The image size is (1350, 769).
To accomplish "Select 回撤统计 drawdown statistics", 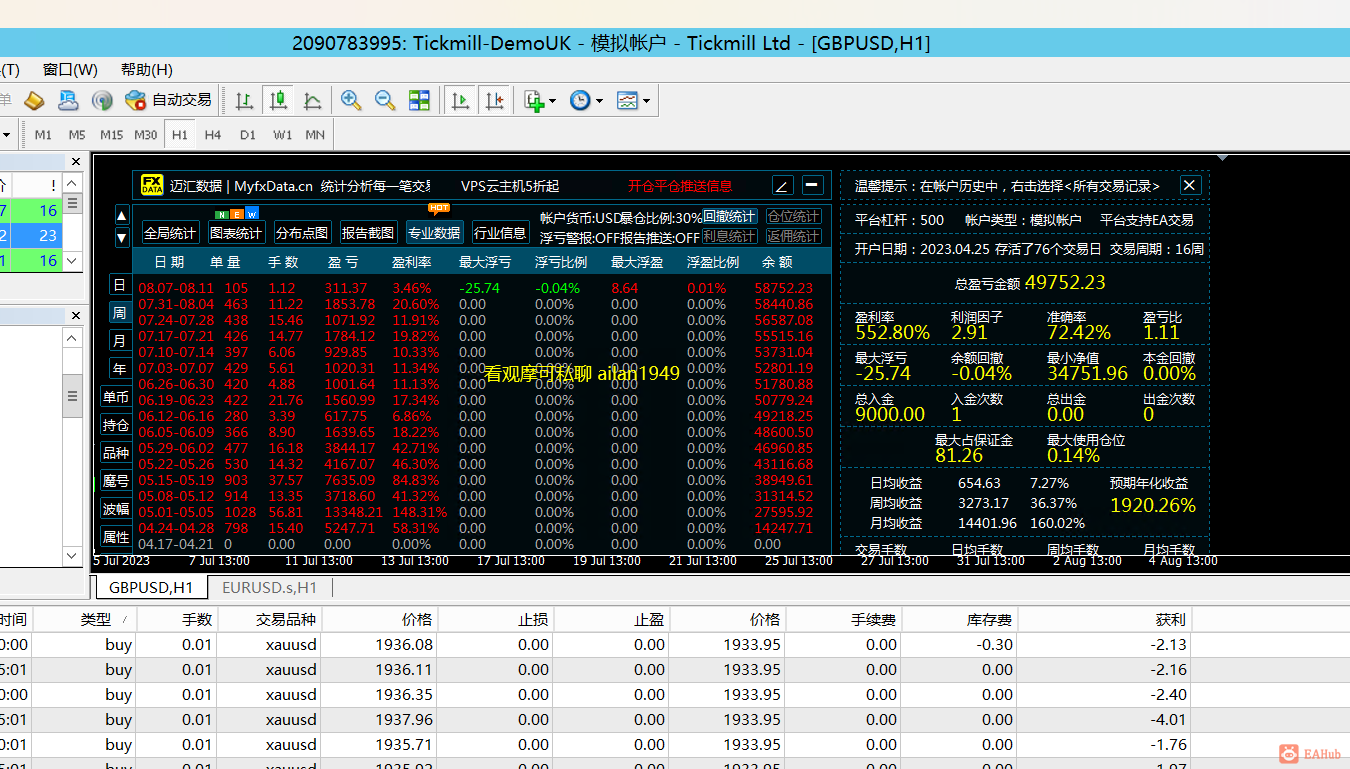I will 730,216.
